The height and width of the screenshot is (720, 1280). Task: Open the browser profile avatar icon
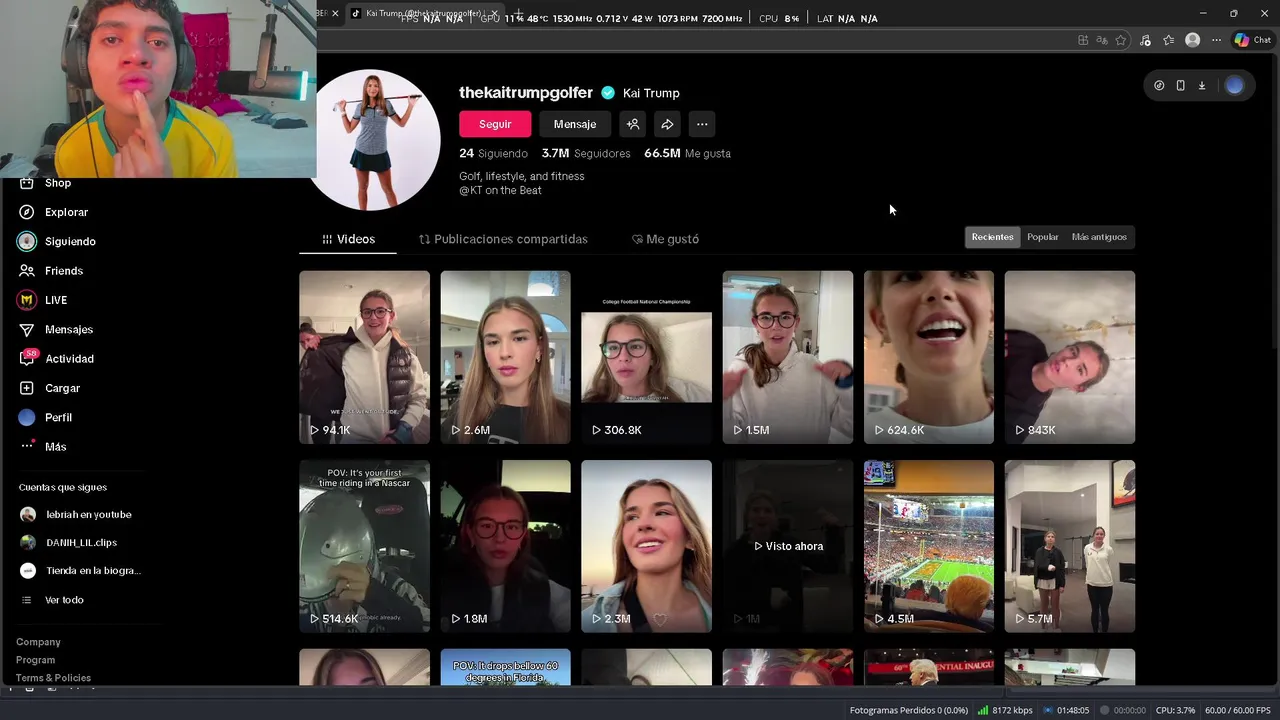[x=1192, y=40]
